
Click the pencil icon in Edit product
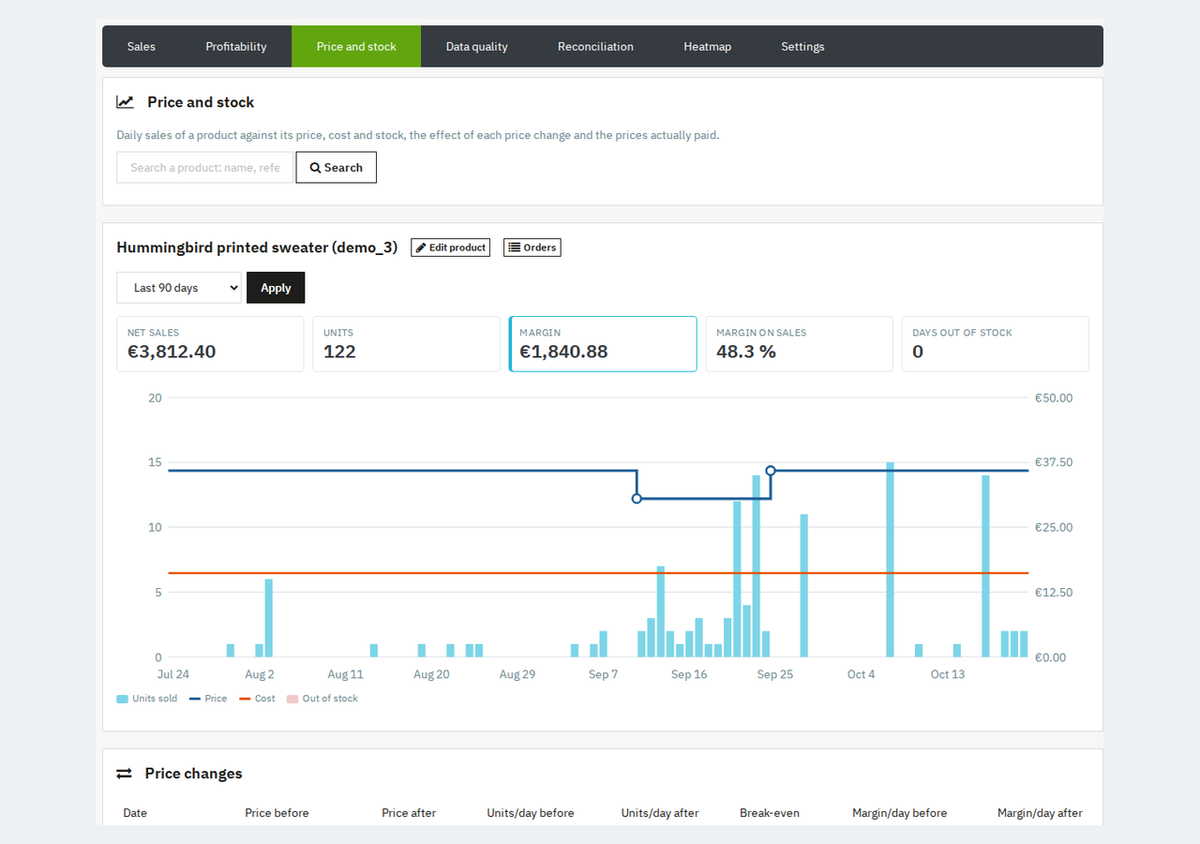(x=421, y=247)
